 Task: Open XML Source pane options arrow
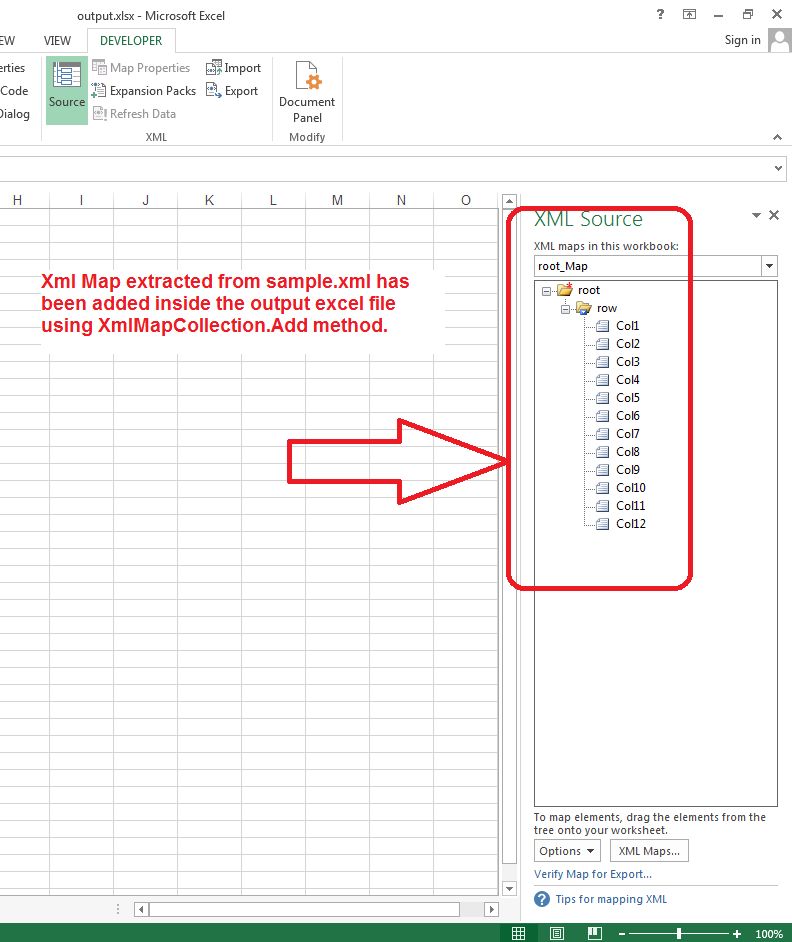pyautogui.click(x=756, y=215)
